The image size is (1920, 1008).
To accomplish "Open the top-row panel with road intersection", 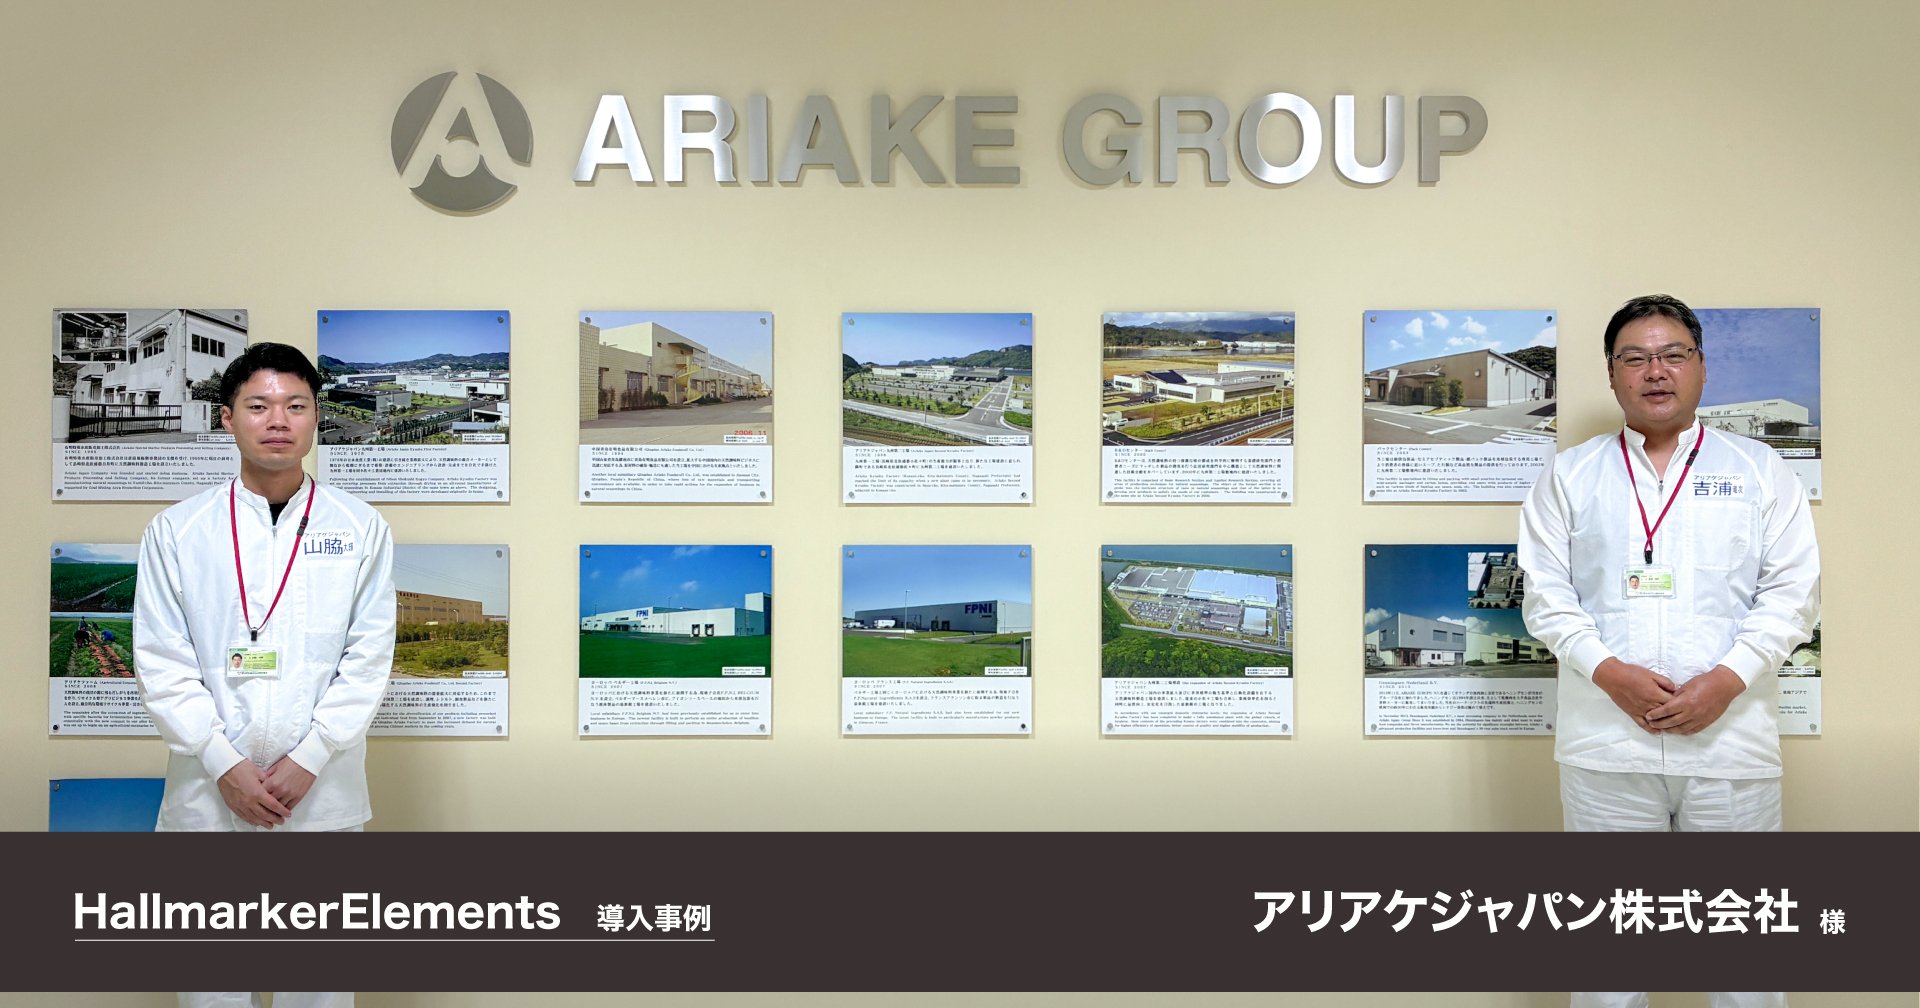I will pyautogui.click(x=937, y=407).
